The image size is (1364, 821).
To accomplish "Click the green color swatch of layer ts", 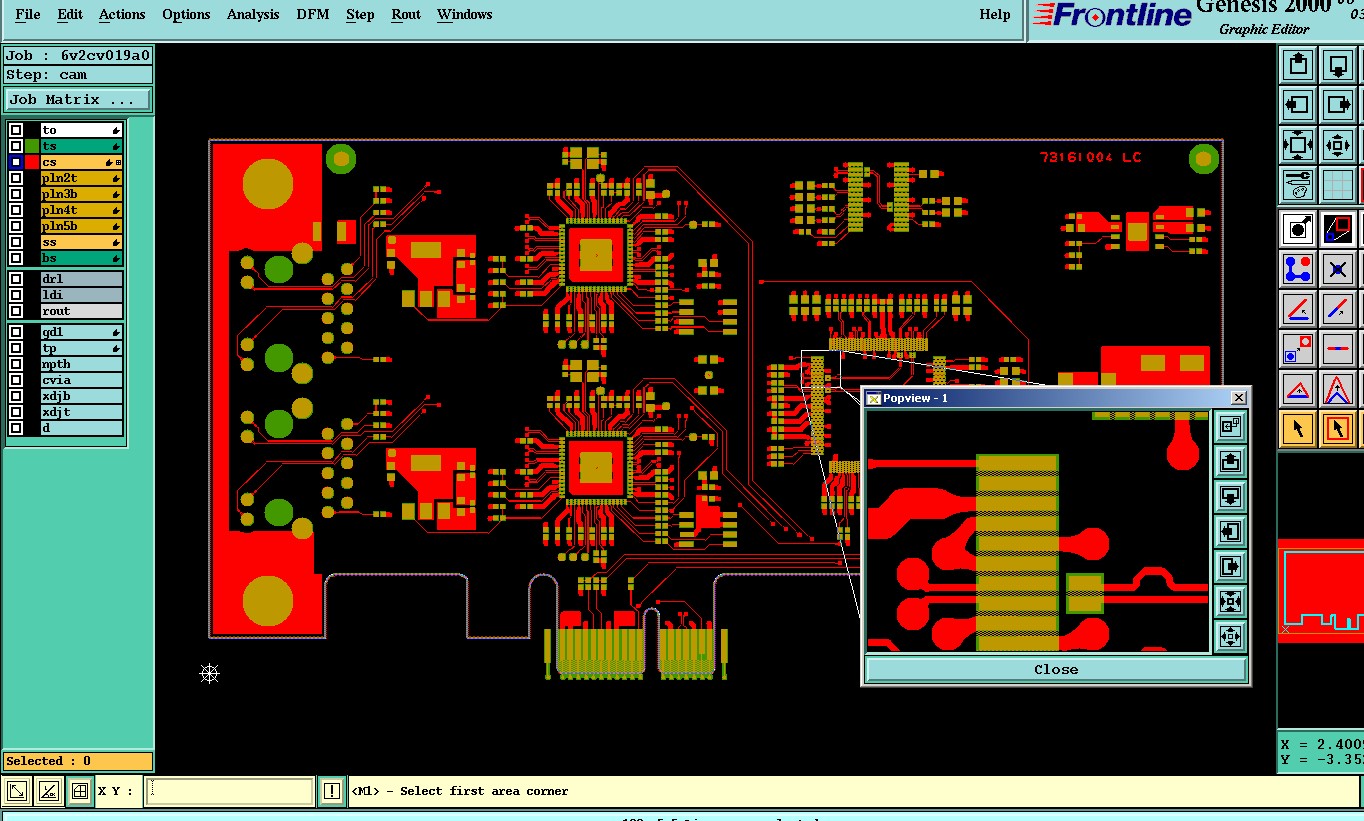I will point(32,146).
